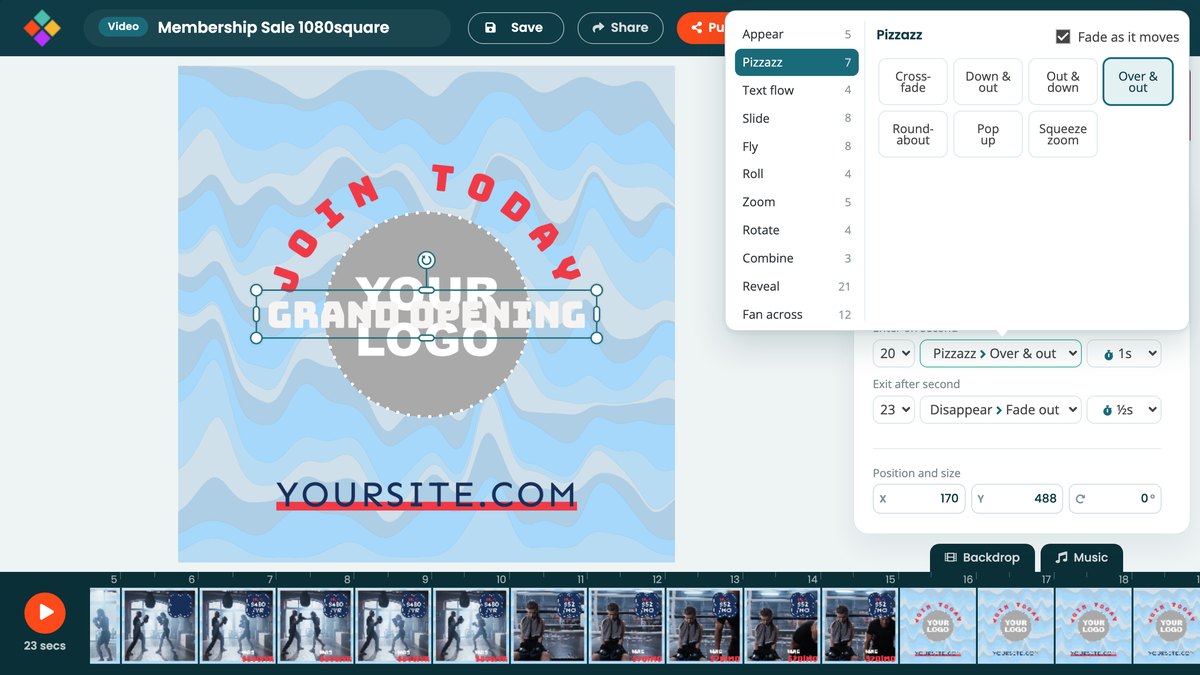The width and height of the screenshot is (1200, 675).
Task: Apply the Down & out effect
Action: point(988,82)
